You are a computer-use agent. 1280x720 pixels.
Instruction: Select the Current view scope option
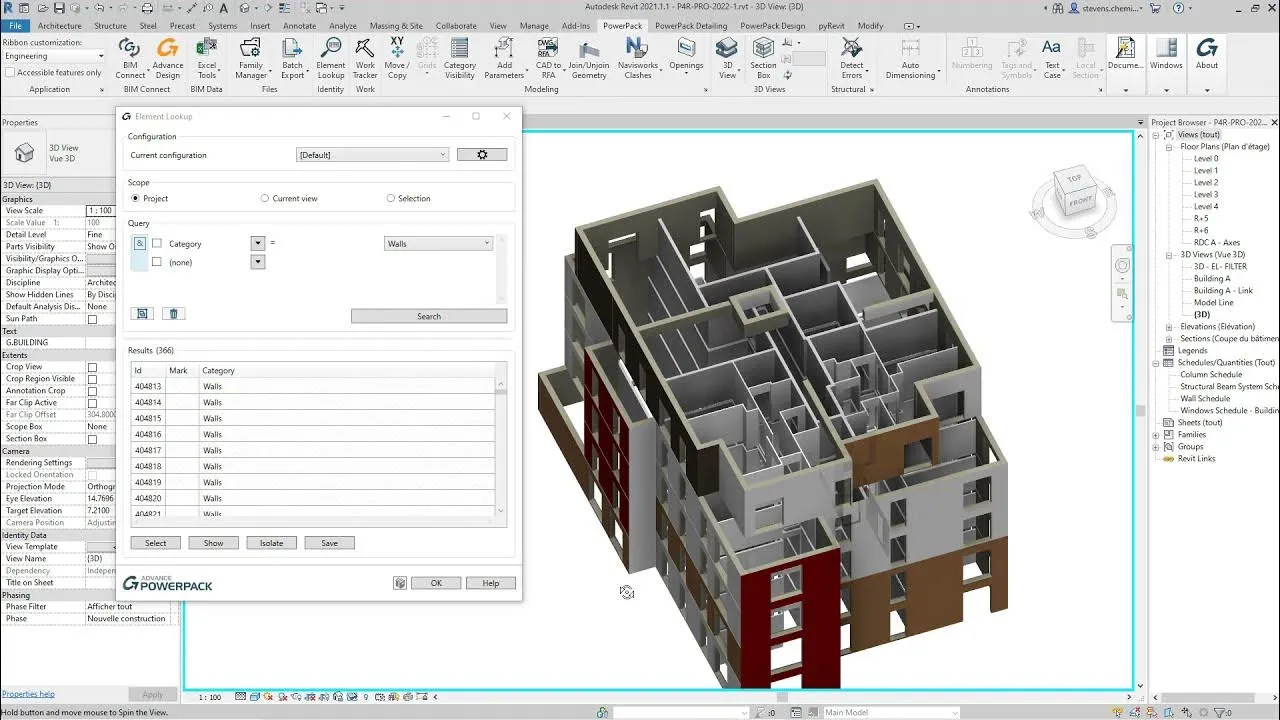tap(265, 198)
